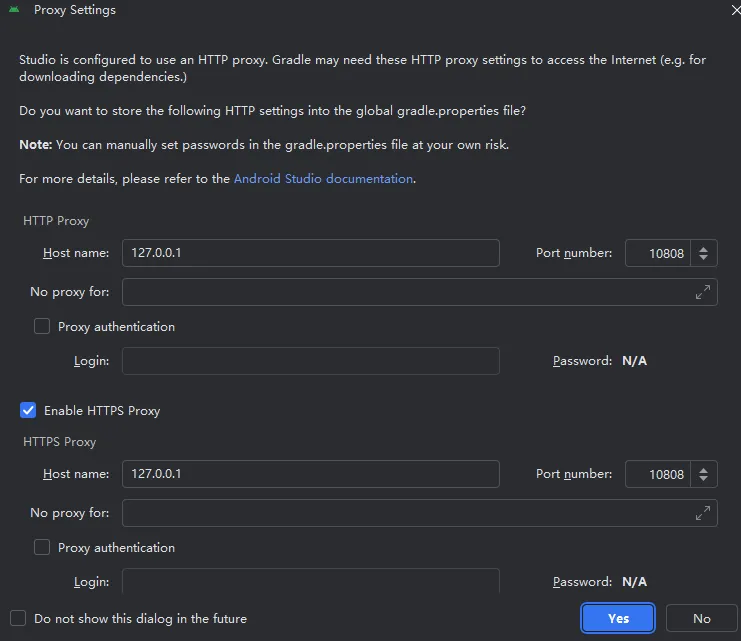
Task: Expand the HTTPS 'No proxy for' field icon
Action: tap(703, 513)
